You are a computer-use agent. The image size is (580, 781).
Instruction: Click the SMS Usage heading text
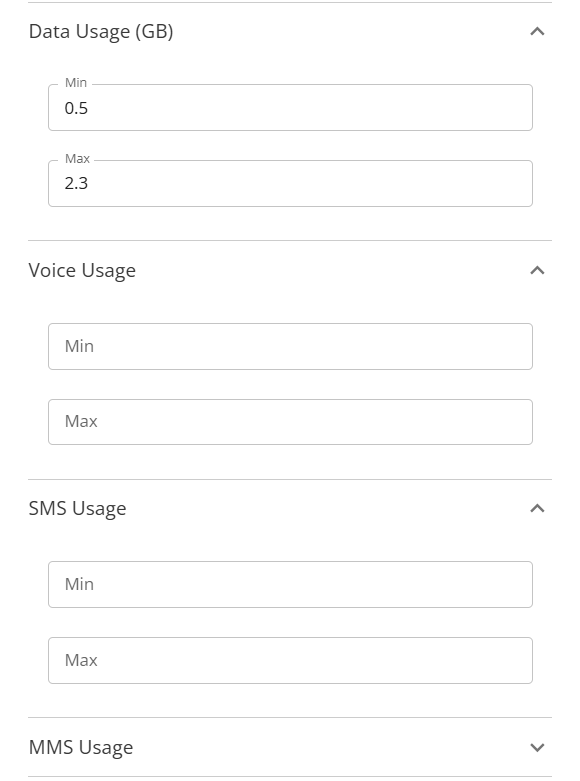[x=77, y=509]
